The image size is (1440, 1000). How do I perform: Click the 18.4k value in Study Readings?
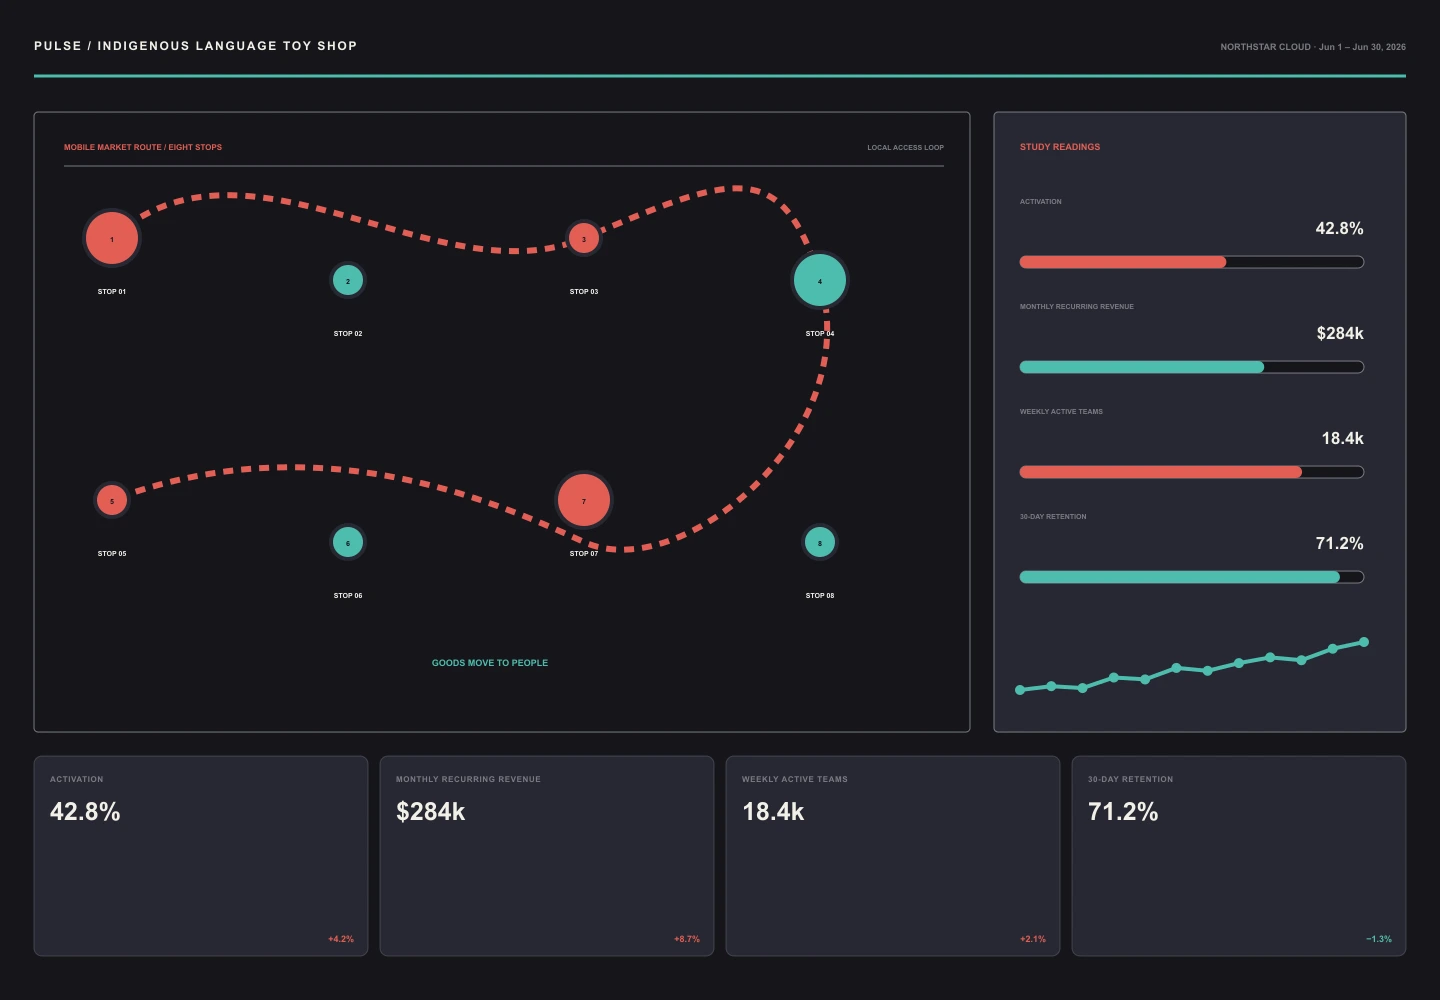pos(1342,438)
